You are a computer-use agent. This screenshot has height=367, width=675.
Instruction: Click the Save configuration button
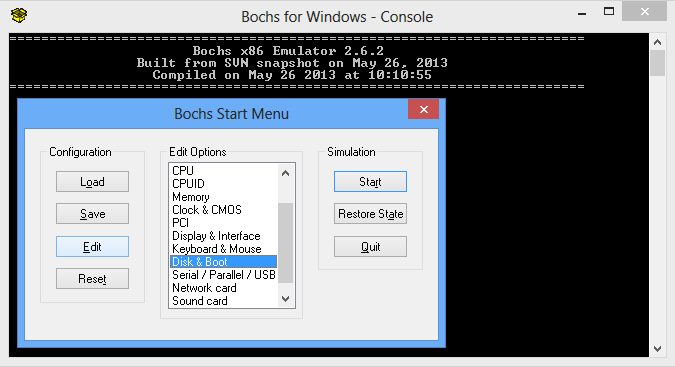[x=92, y=214]
